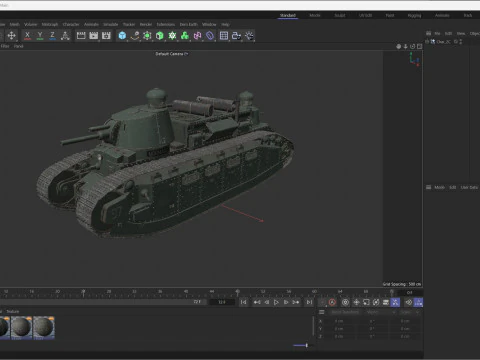Switch to the Sculpt layout tab
This screenshot has width=480, height=360.
[340, 15]
